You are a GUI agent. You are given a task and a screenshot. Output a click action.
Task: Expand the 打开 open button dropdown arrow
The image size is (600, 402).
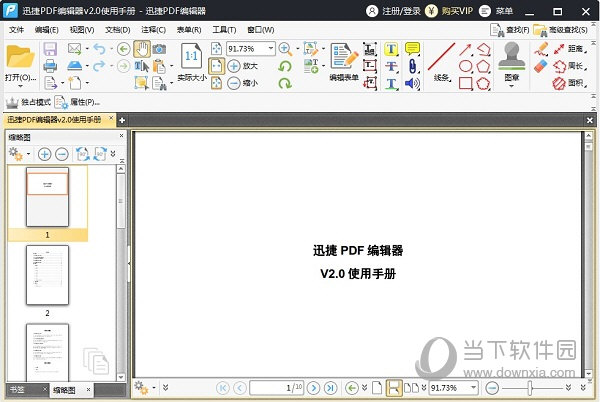point(20,86)
